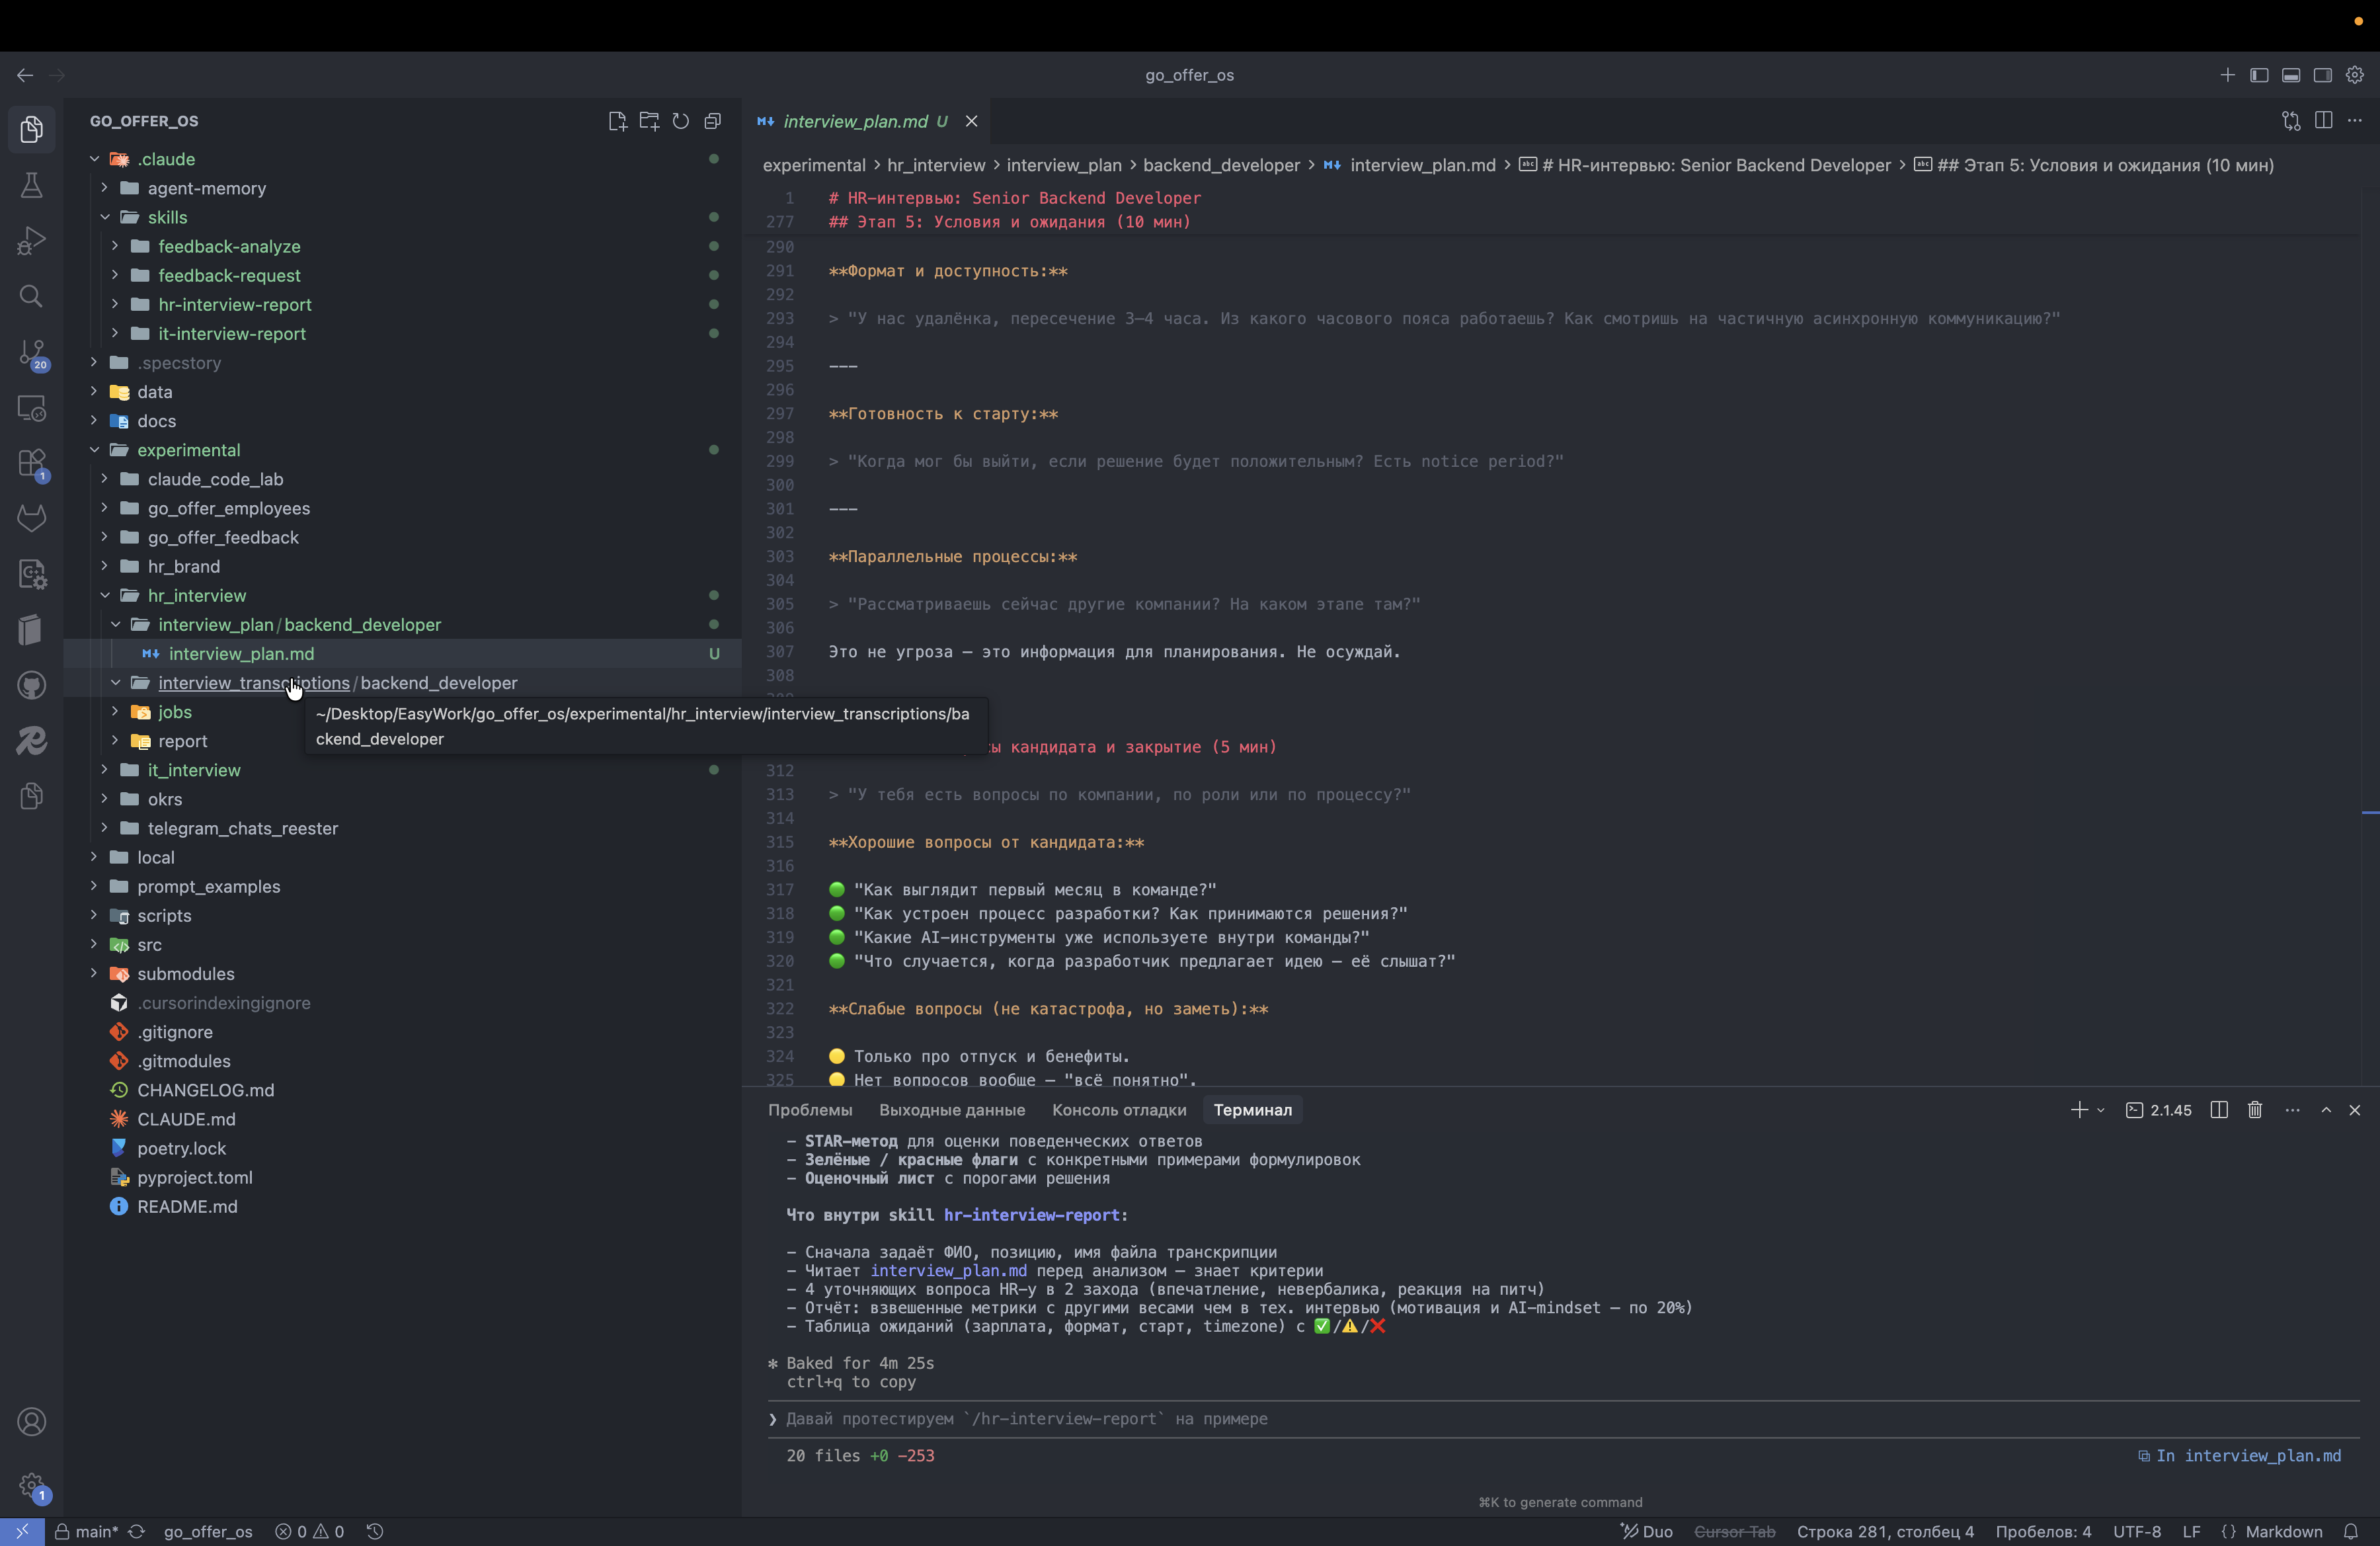Screen dimensions: 2380x1546
Task: Toggle the secondary sidebar in title bar
Action: 2323,75
